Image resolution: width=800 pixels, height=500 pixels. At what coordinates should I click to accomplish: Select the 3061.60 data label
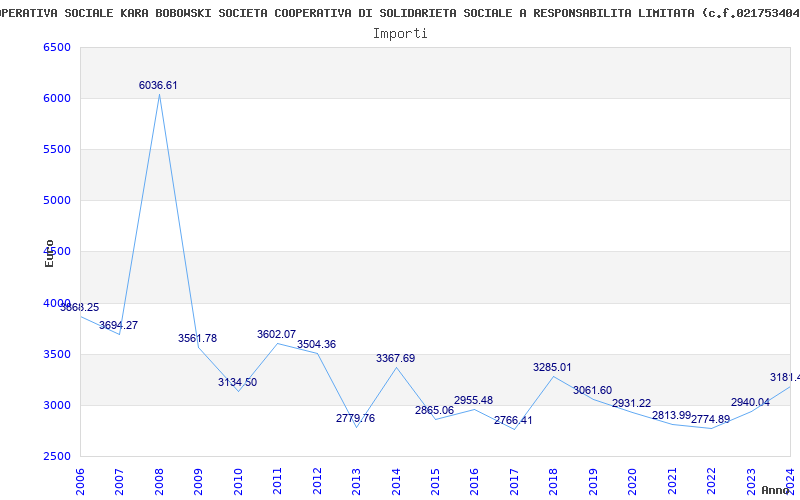(x=592, y=390)
